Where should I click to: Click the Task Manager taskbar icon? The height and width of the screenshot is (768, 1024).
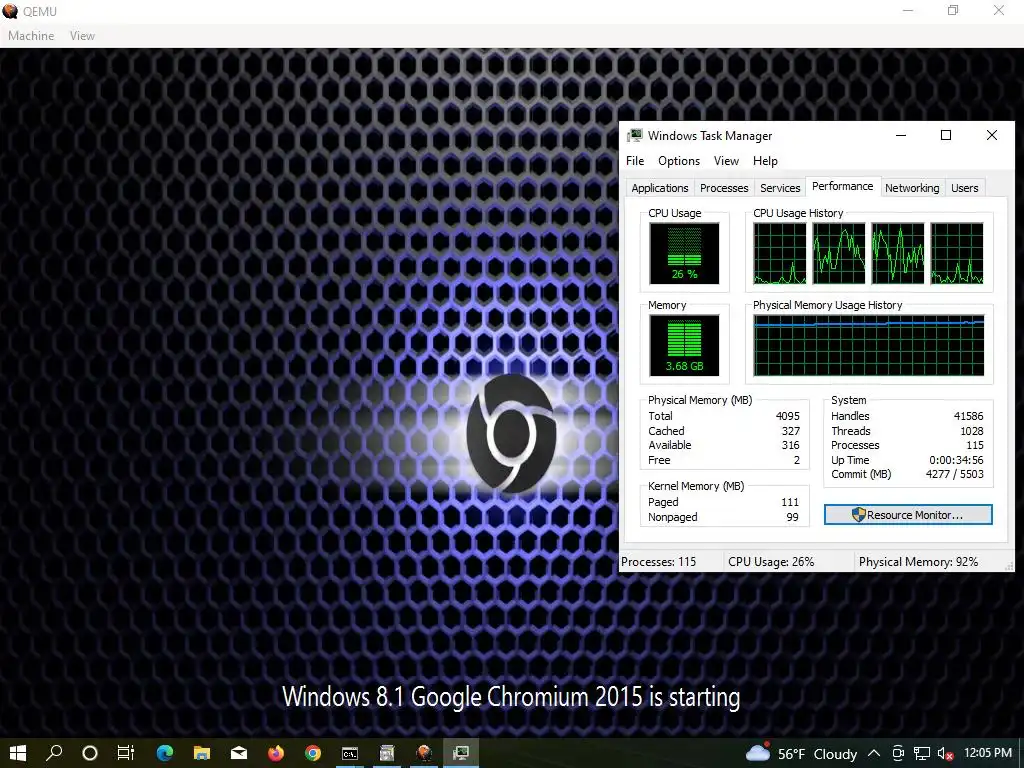461,753
